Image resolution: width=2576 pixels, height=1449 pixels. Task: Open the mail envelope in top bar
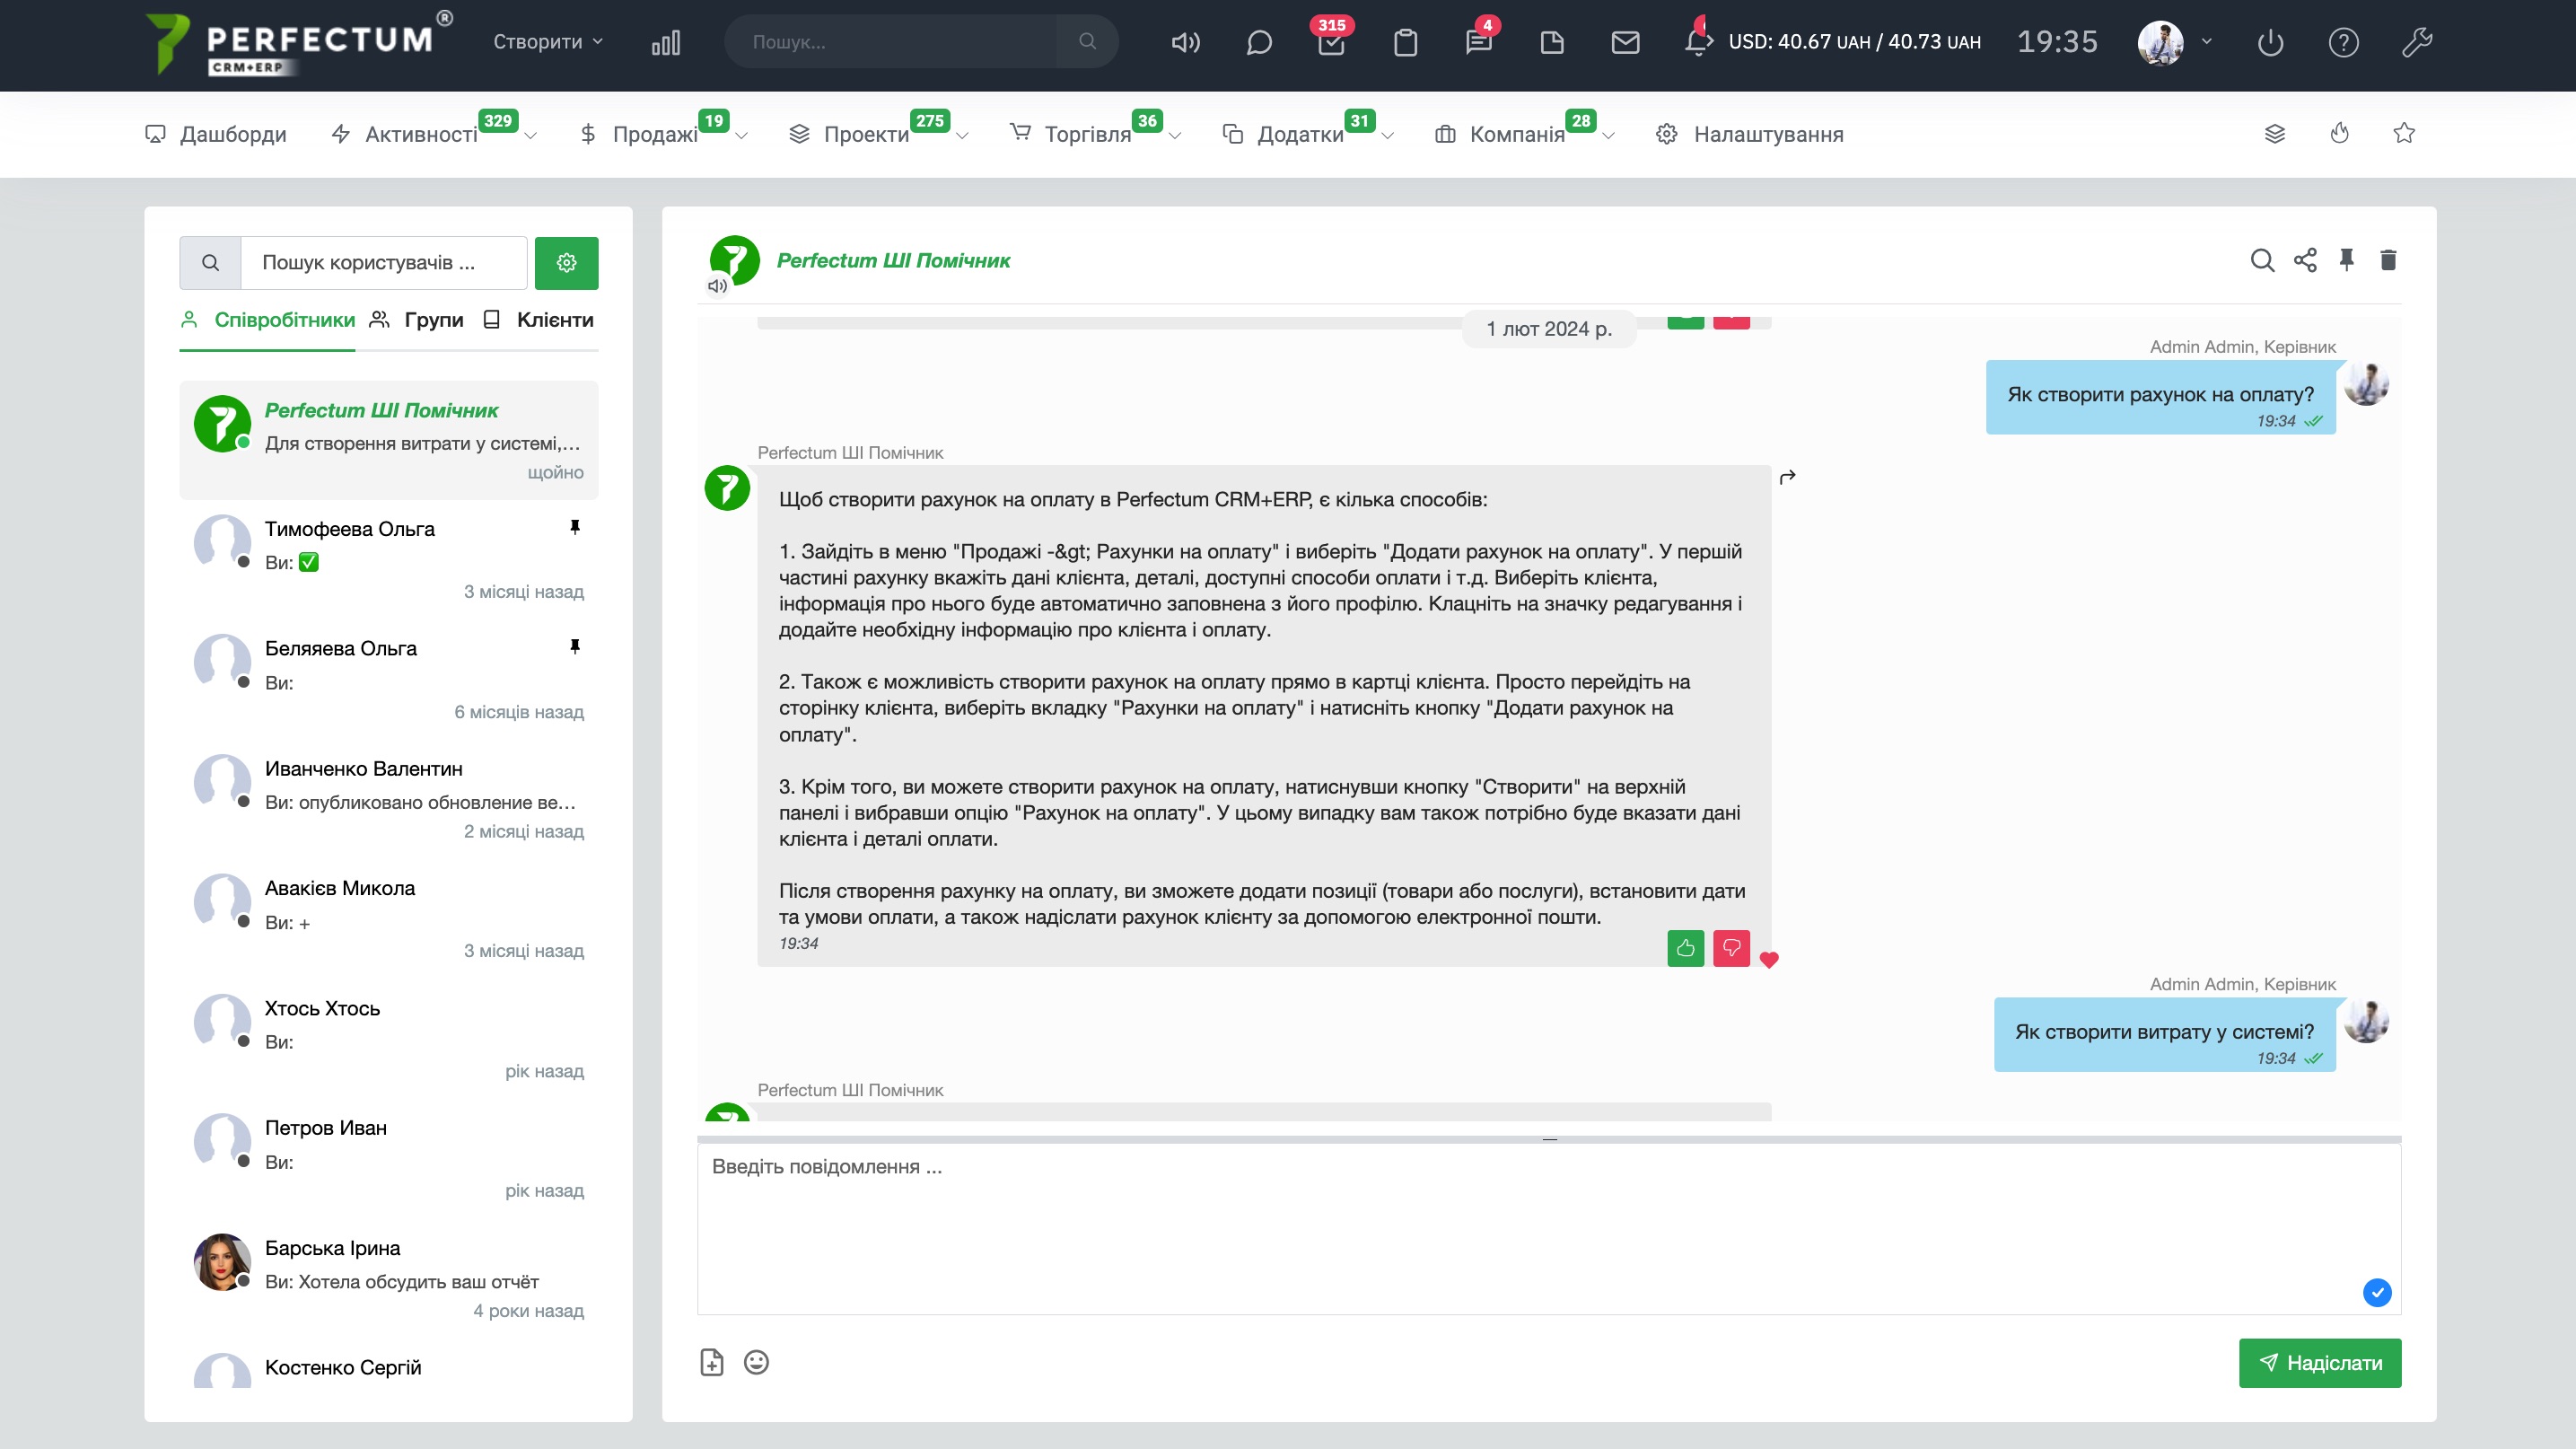pos(1625,42)
